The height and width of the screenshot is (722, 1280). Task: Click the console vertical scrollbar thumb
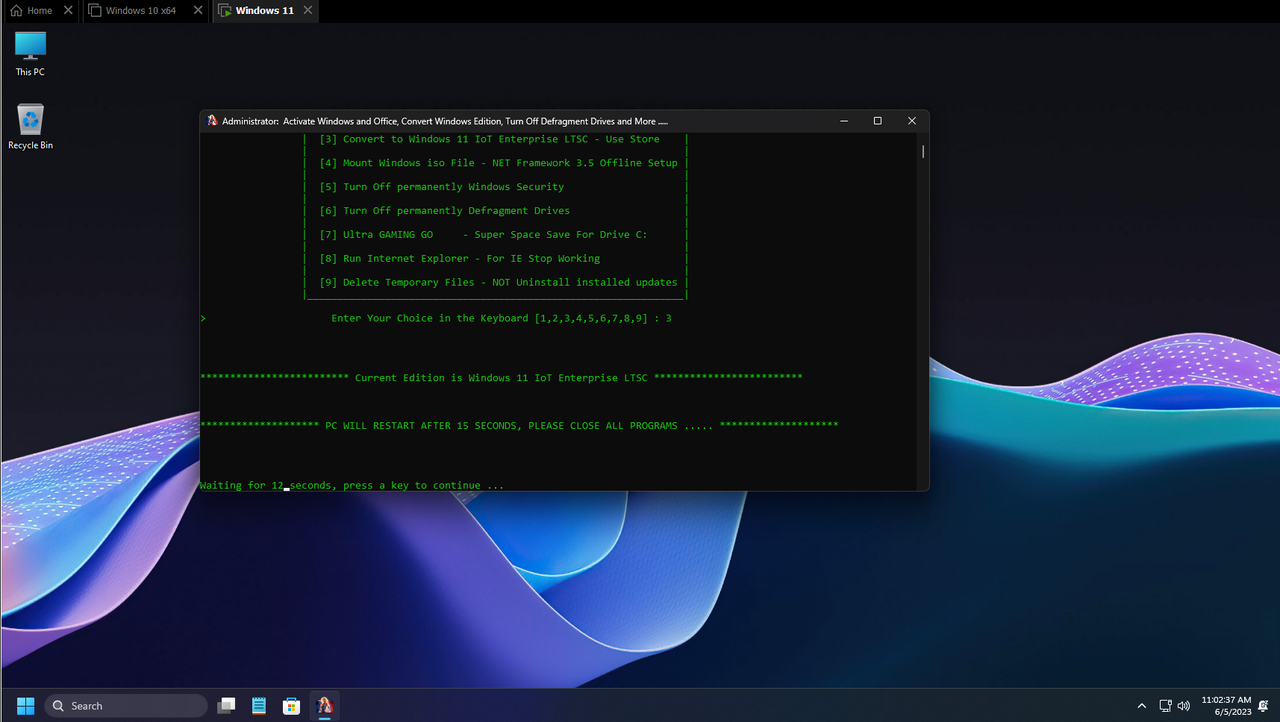(x=923, y=151)
